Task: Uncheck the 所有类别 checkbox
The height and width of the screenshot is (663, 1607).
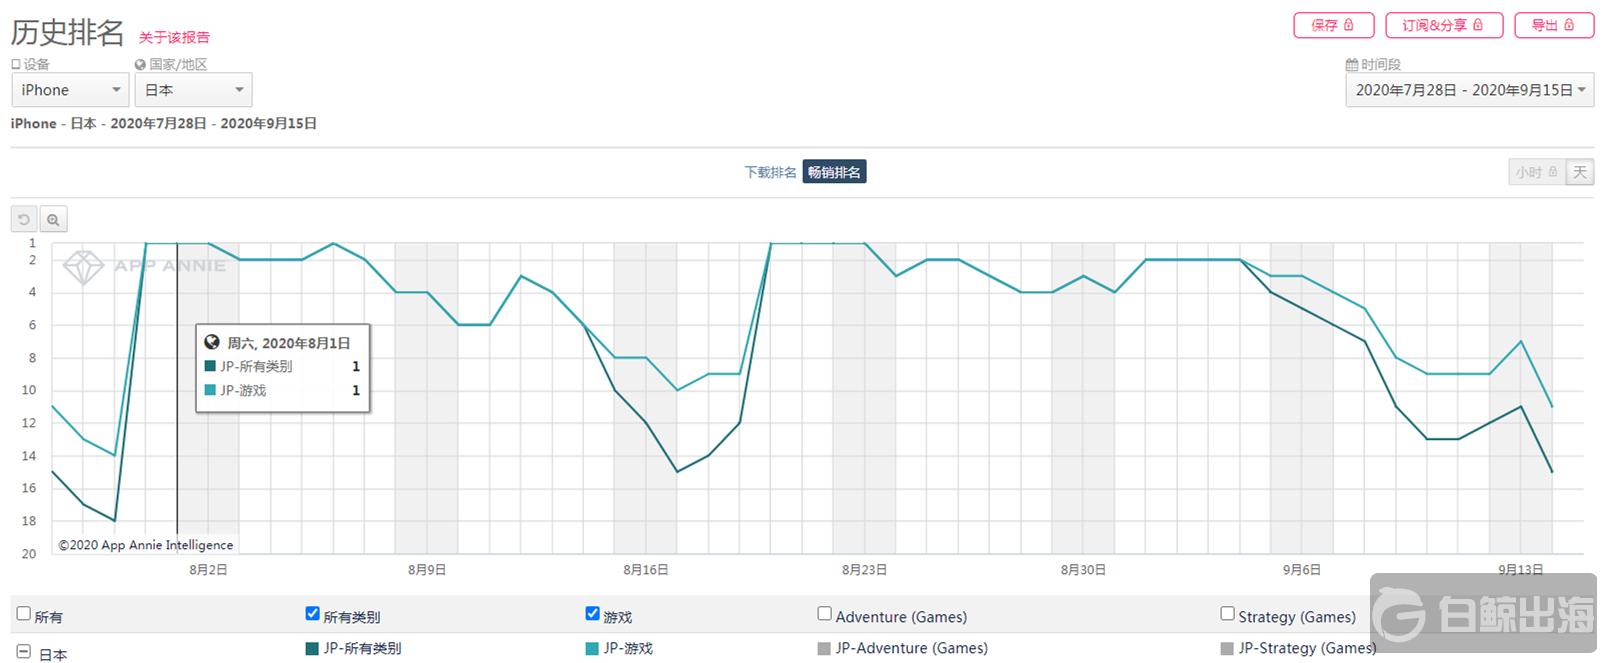Action: pos(313,614)
